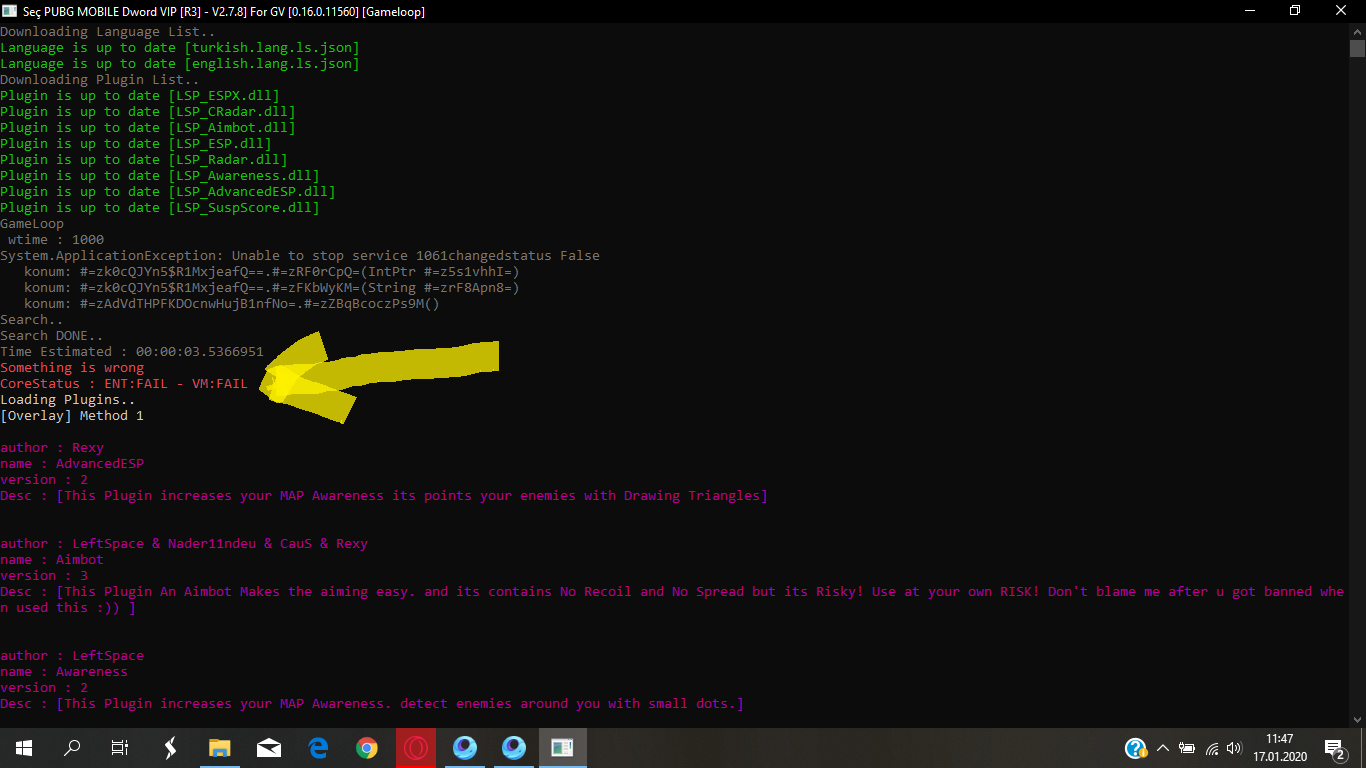This screenshot has width=1366, height=768.
Task: Click the 'LSP_CRadar.dll' plugin line
Action: click(x=148, y=112)
